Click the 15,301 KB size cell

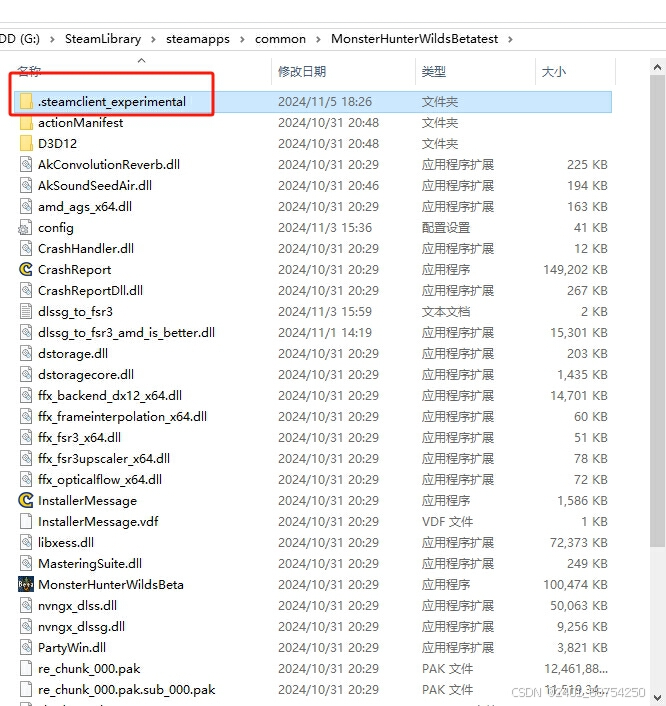[579, 333]
